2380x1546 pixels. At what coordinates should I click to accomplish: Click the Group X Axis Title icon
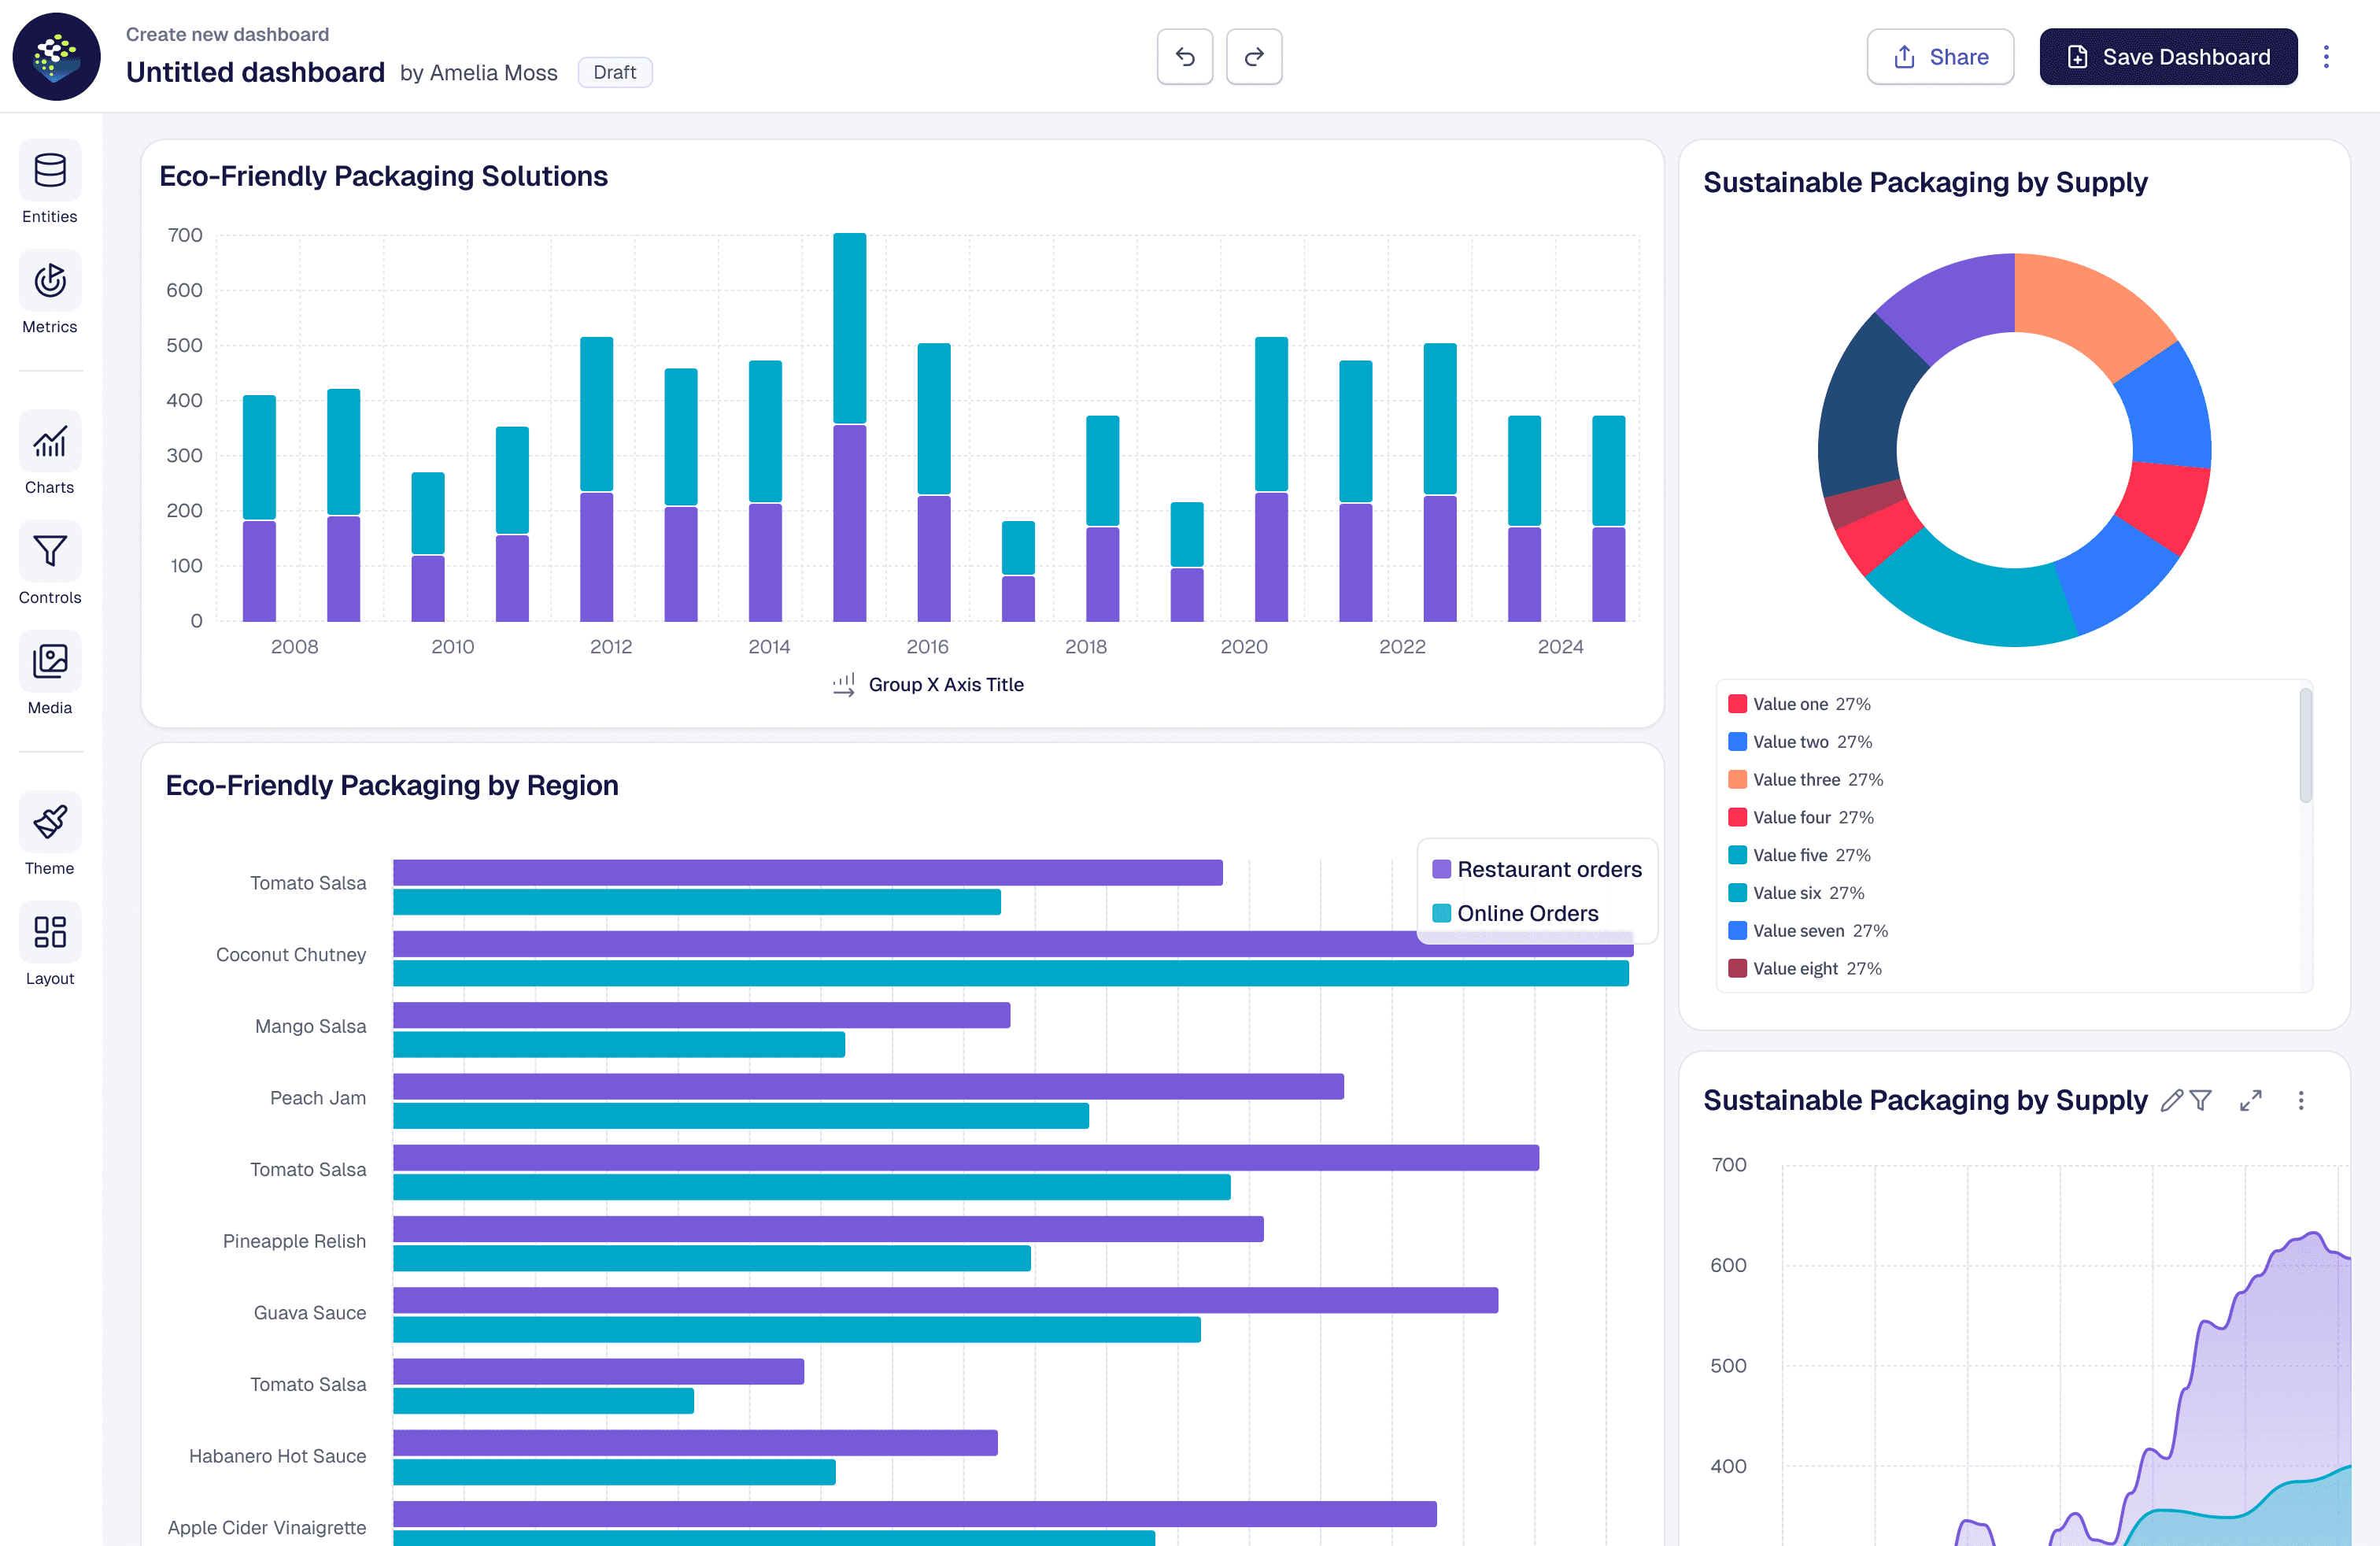pyautogui.click(x=844, y=685)
